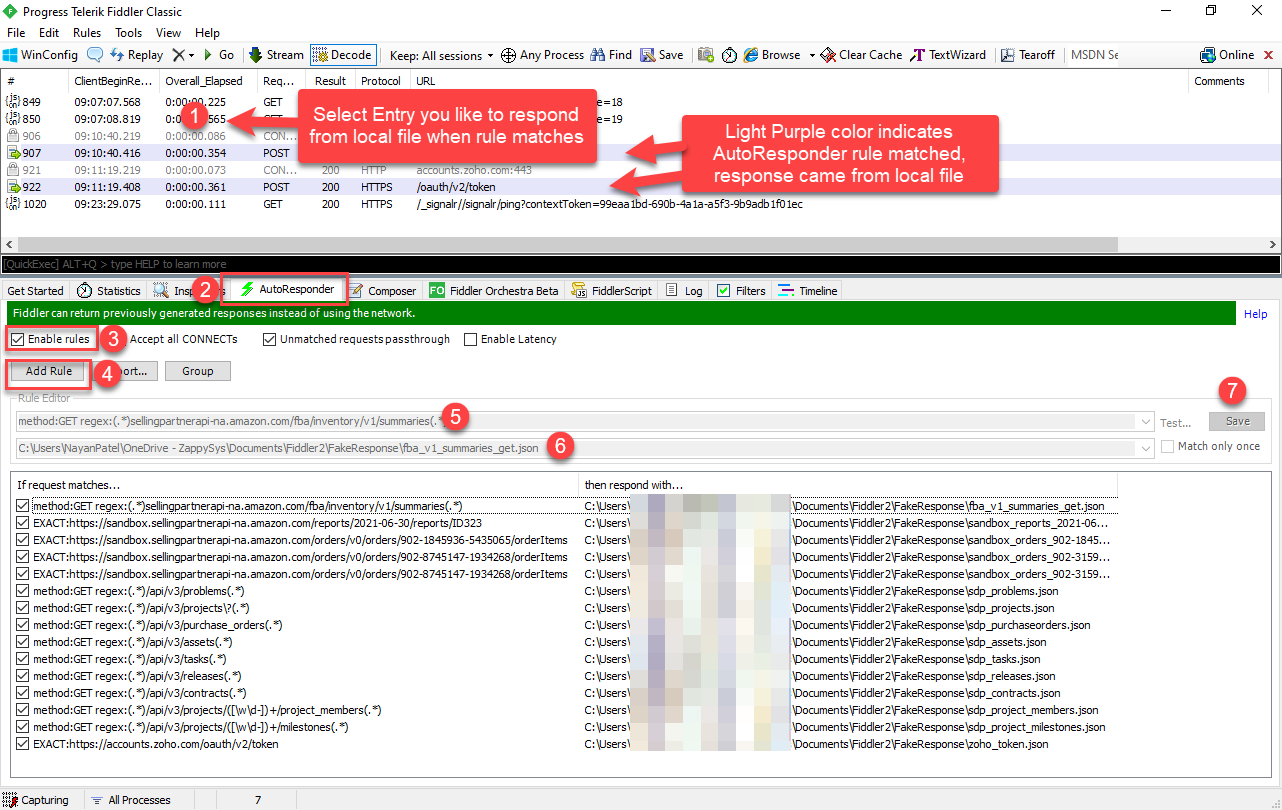Open the File menu

point(17,33)
